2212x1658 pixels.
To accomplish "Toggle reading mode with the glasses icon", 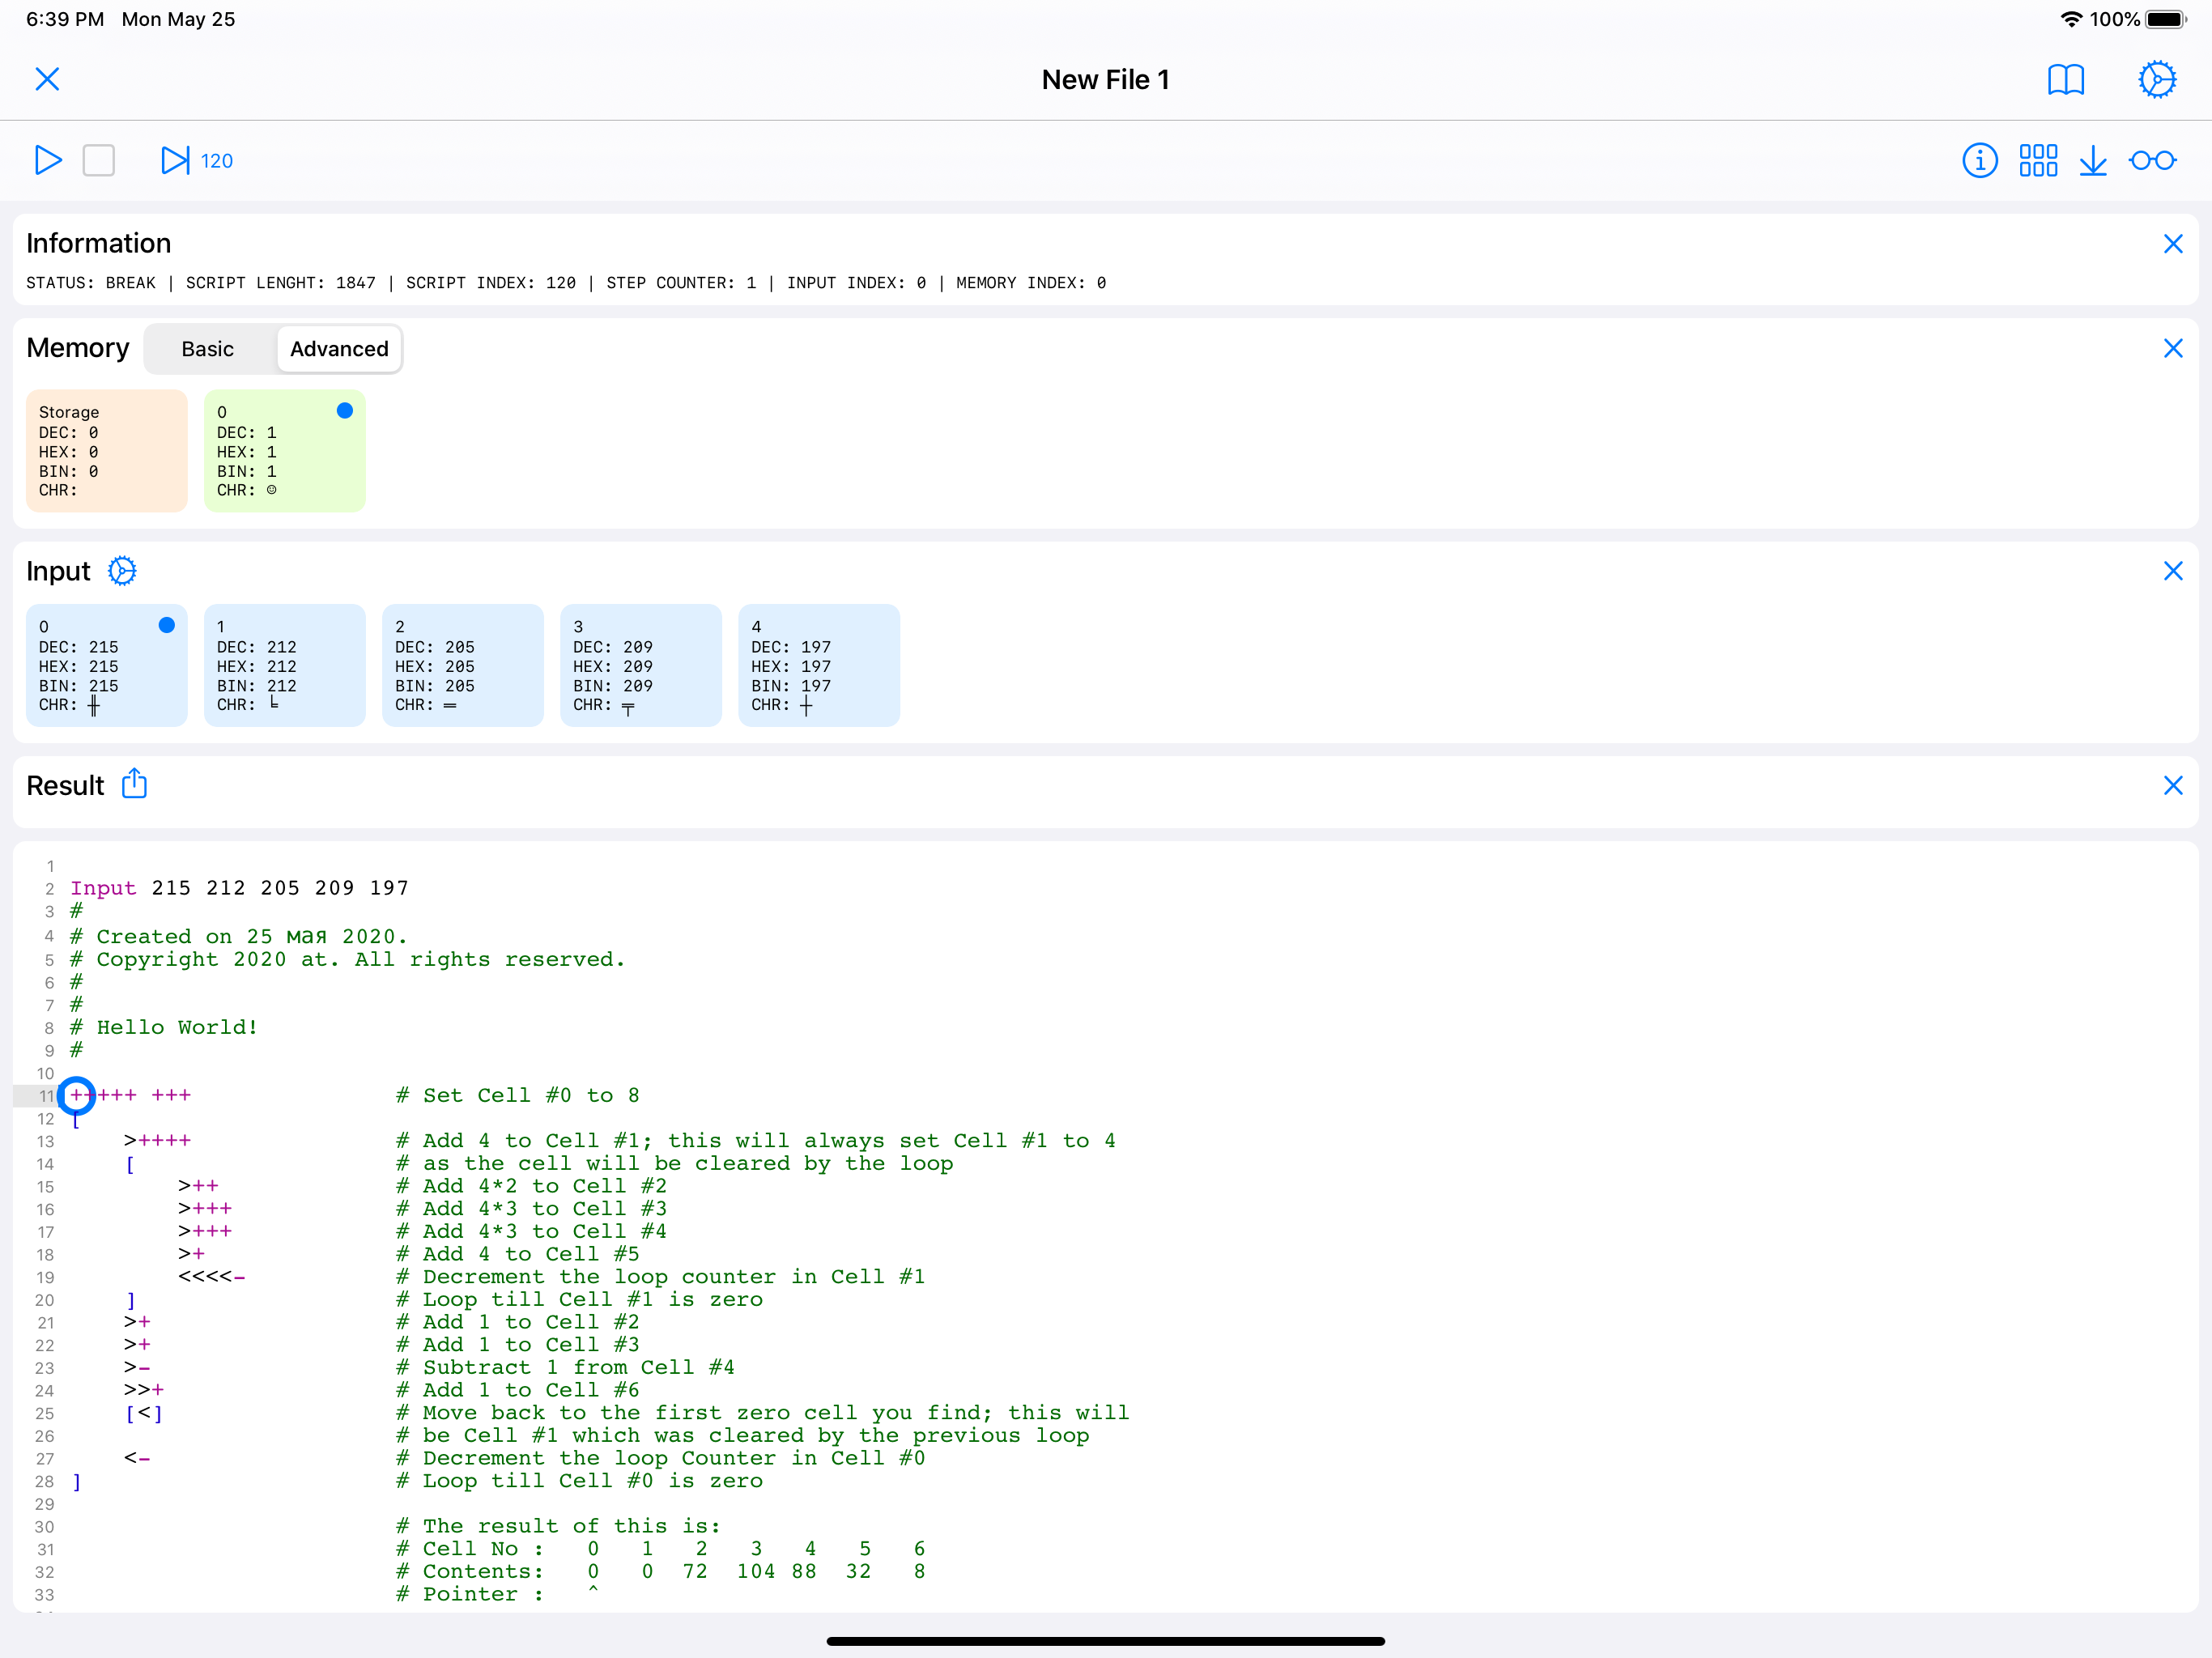I will pos(2153,160).
